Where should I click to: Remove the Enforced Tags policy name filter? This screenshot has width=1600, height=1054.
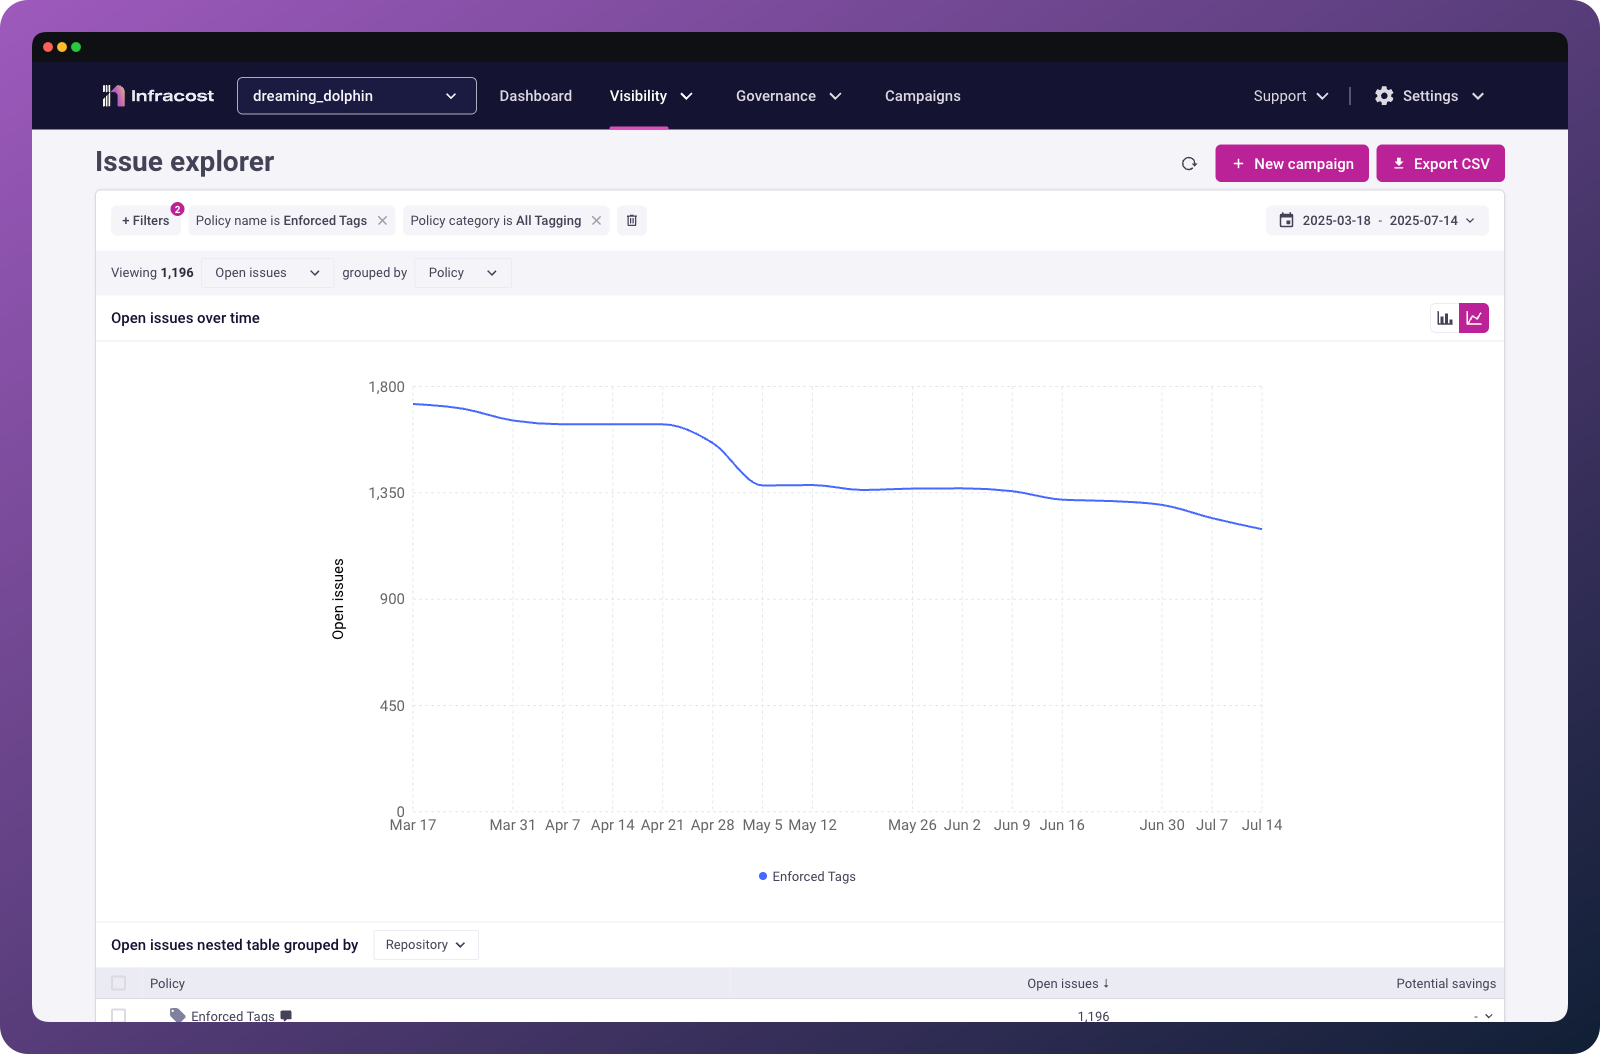coord(382,221)
